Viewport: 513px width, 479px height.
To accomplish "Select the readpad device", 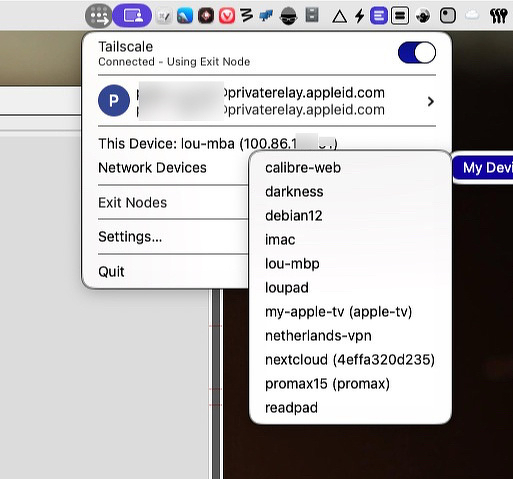I will click(350, 408).
